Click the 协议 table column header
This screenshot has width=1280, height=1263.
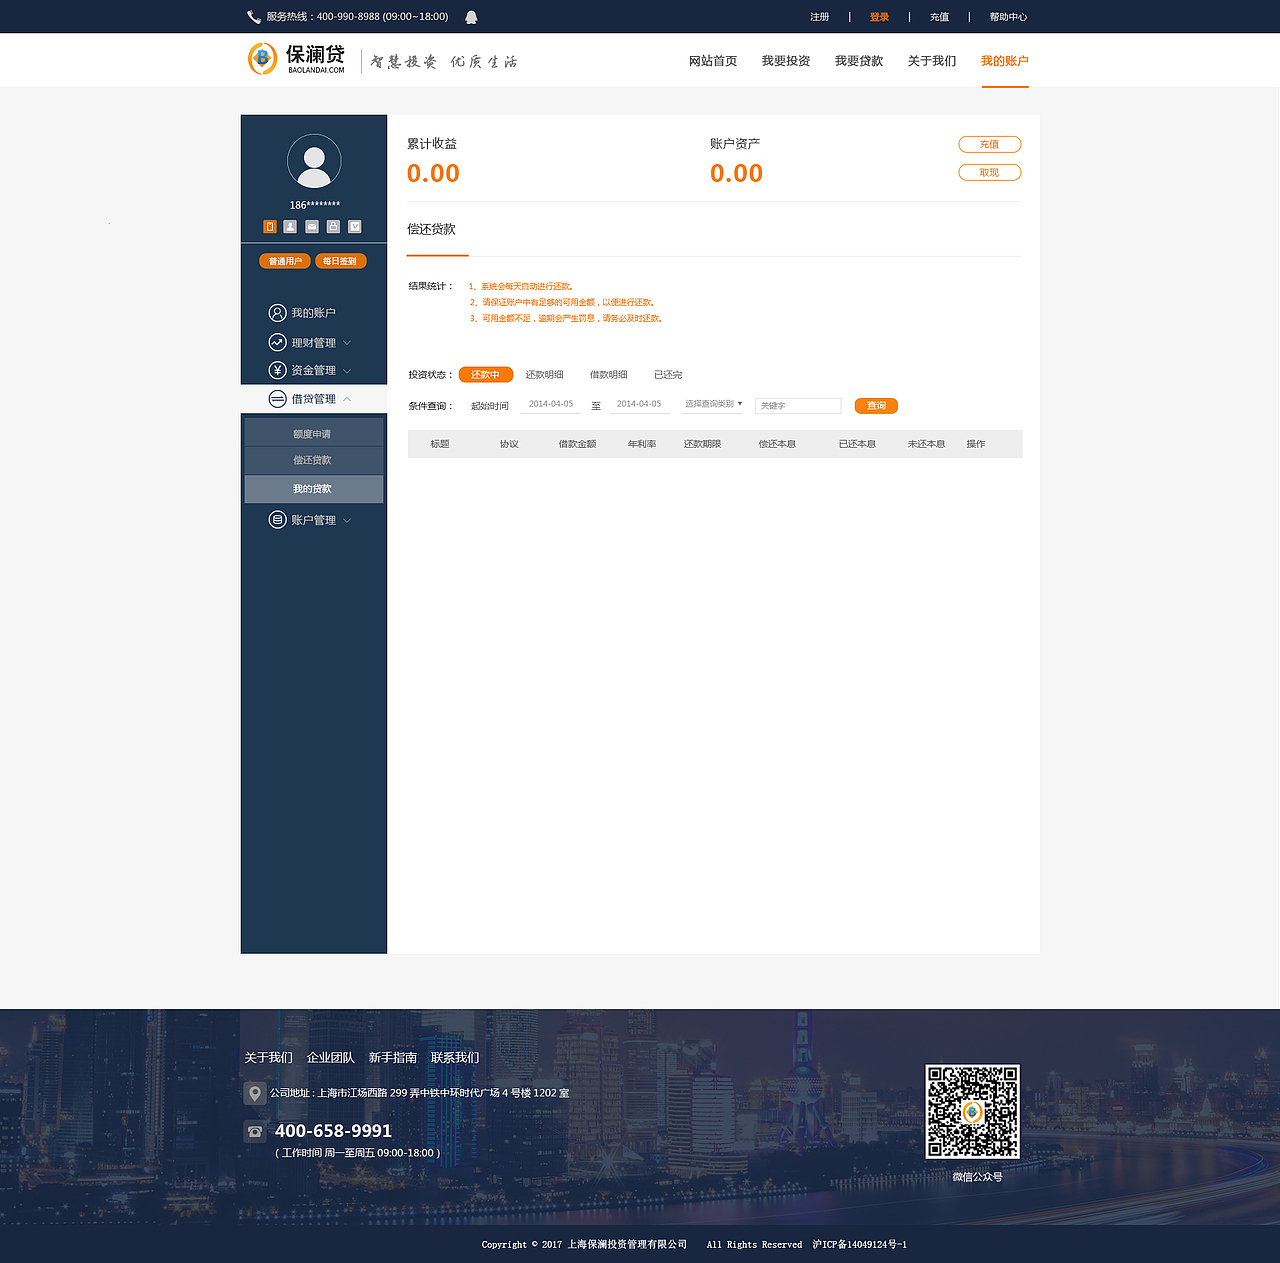509,444
